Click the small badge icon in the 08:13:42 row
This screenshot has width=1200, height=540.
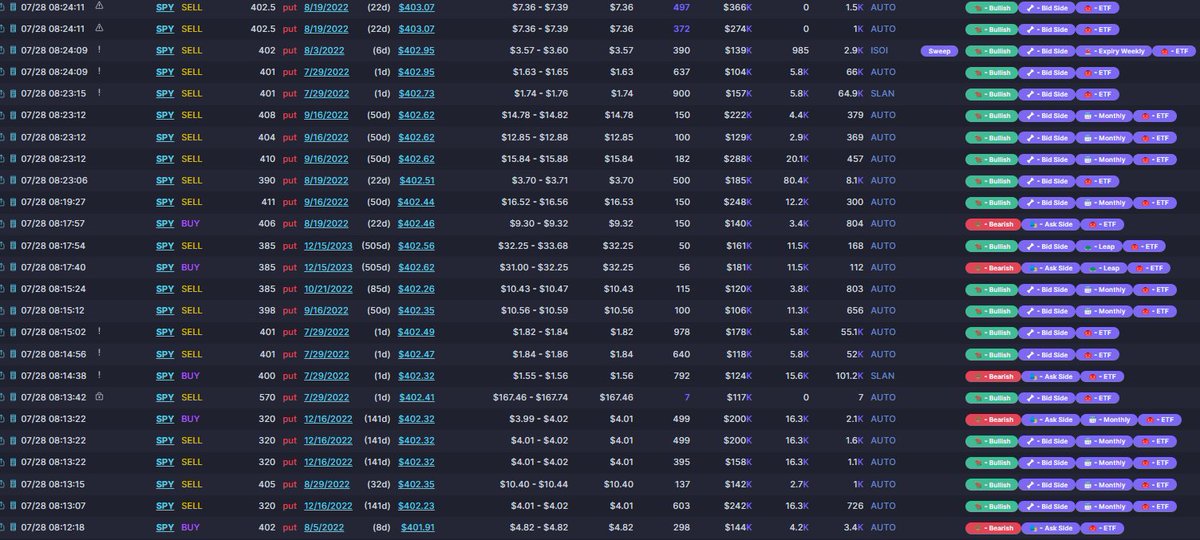99,397
